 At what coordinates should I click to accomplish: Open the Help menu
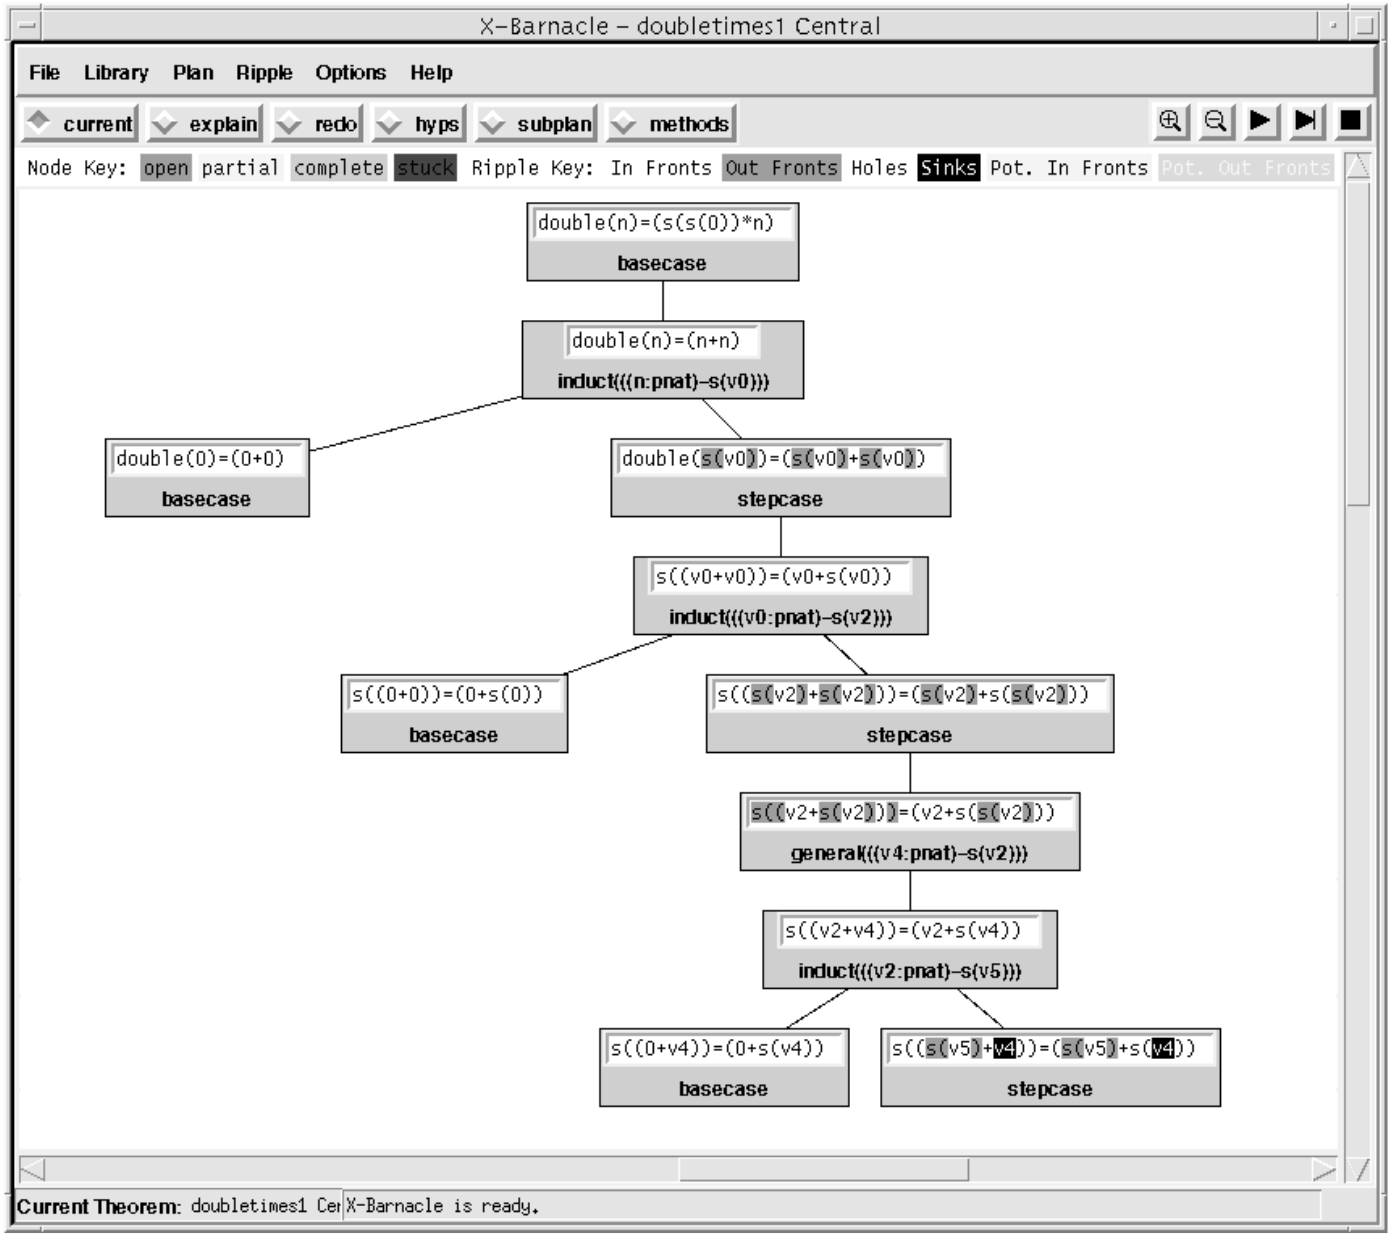[x=431, y=73]
